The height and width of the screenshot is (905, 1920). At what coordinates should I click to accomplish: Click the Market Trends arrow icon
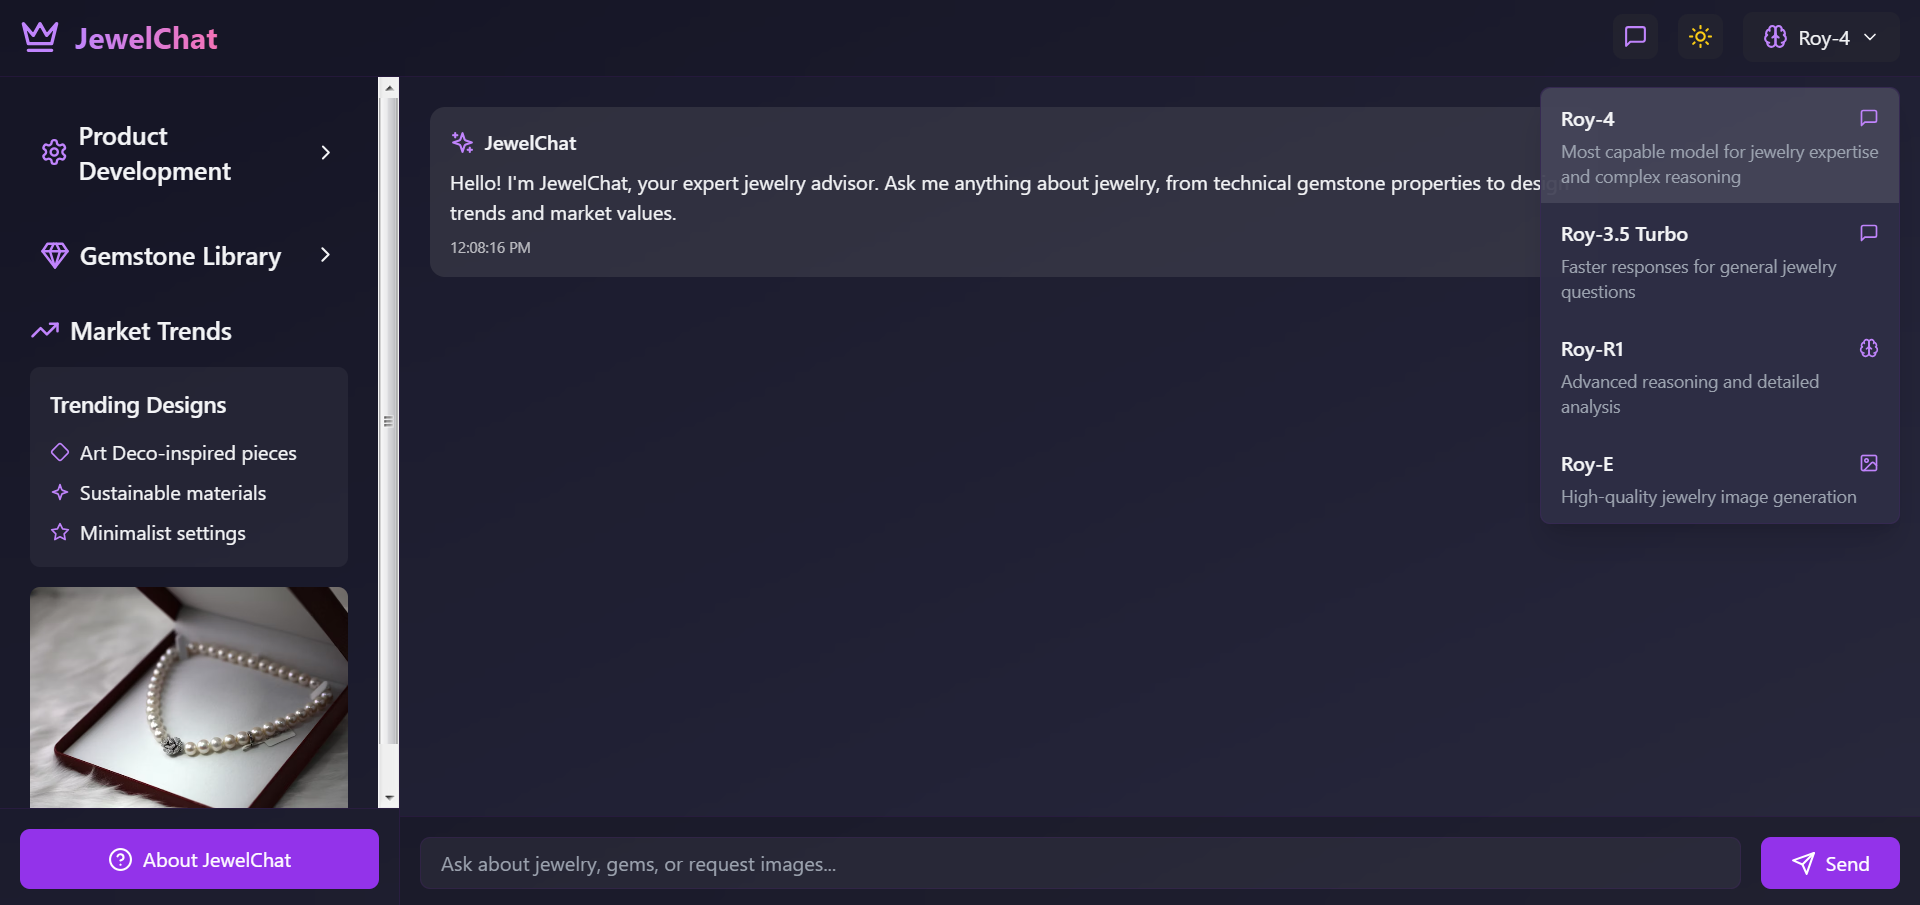[45, 331]
